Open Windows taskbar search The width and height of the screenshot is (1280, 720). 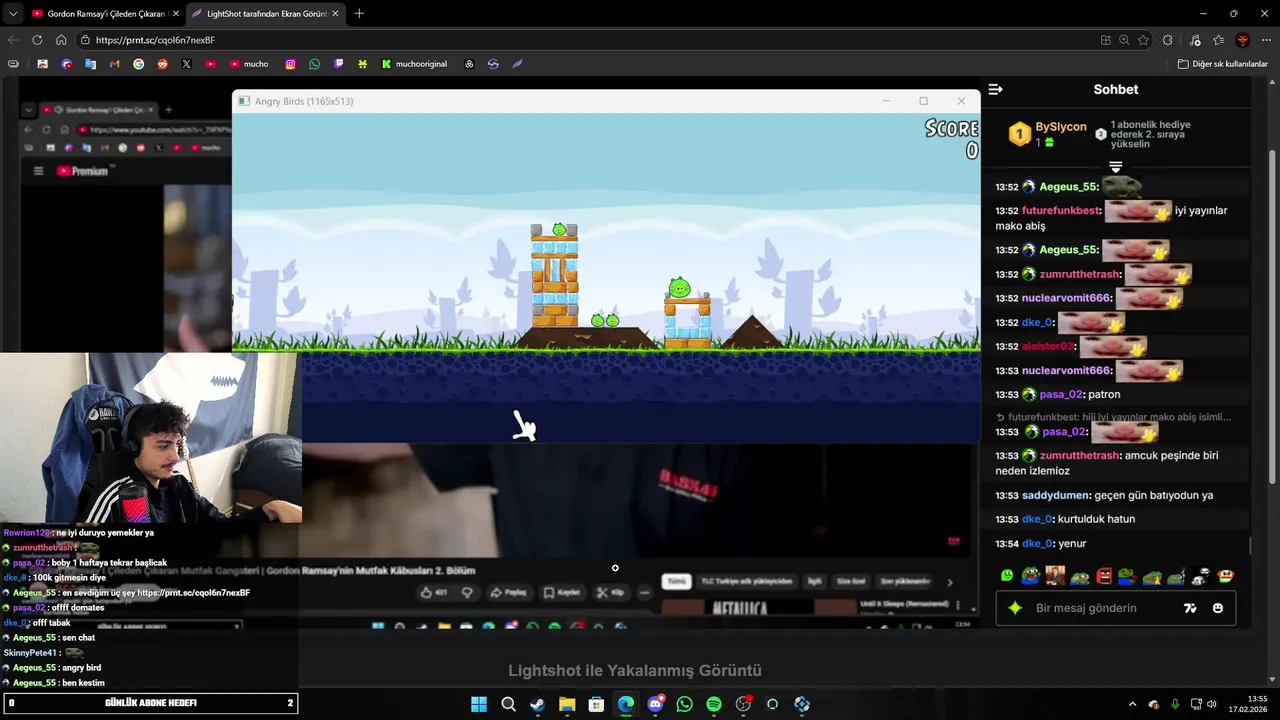(508, 704)
